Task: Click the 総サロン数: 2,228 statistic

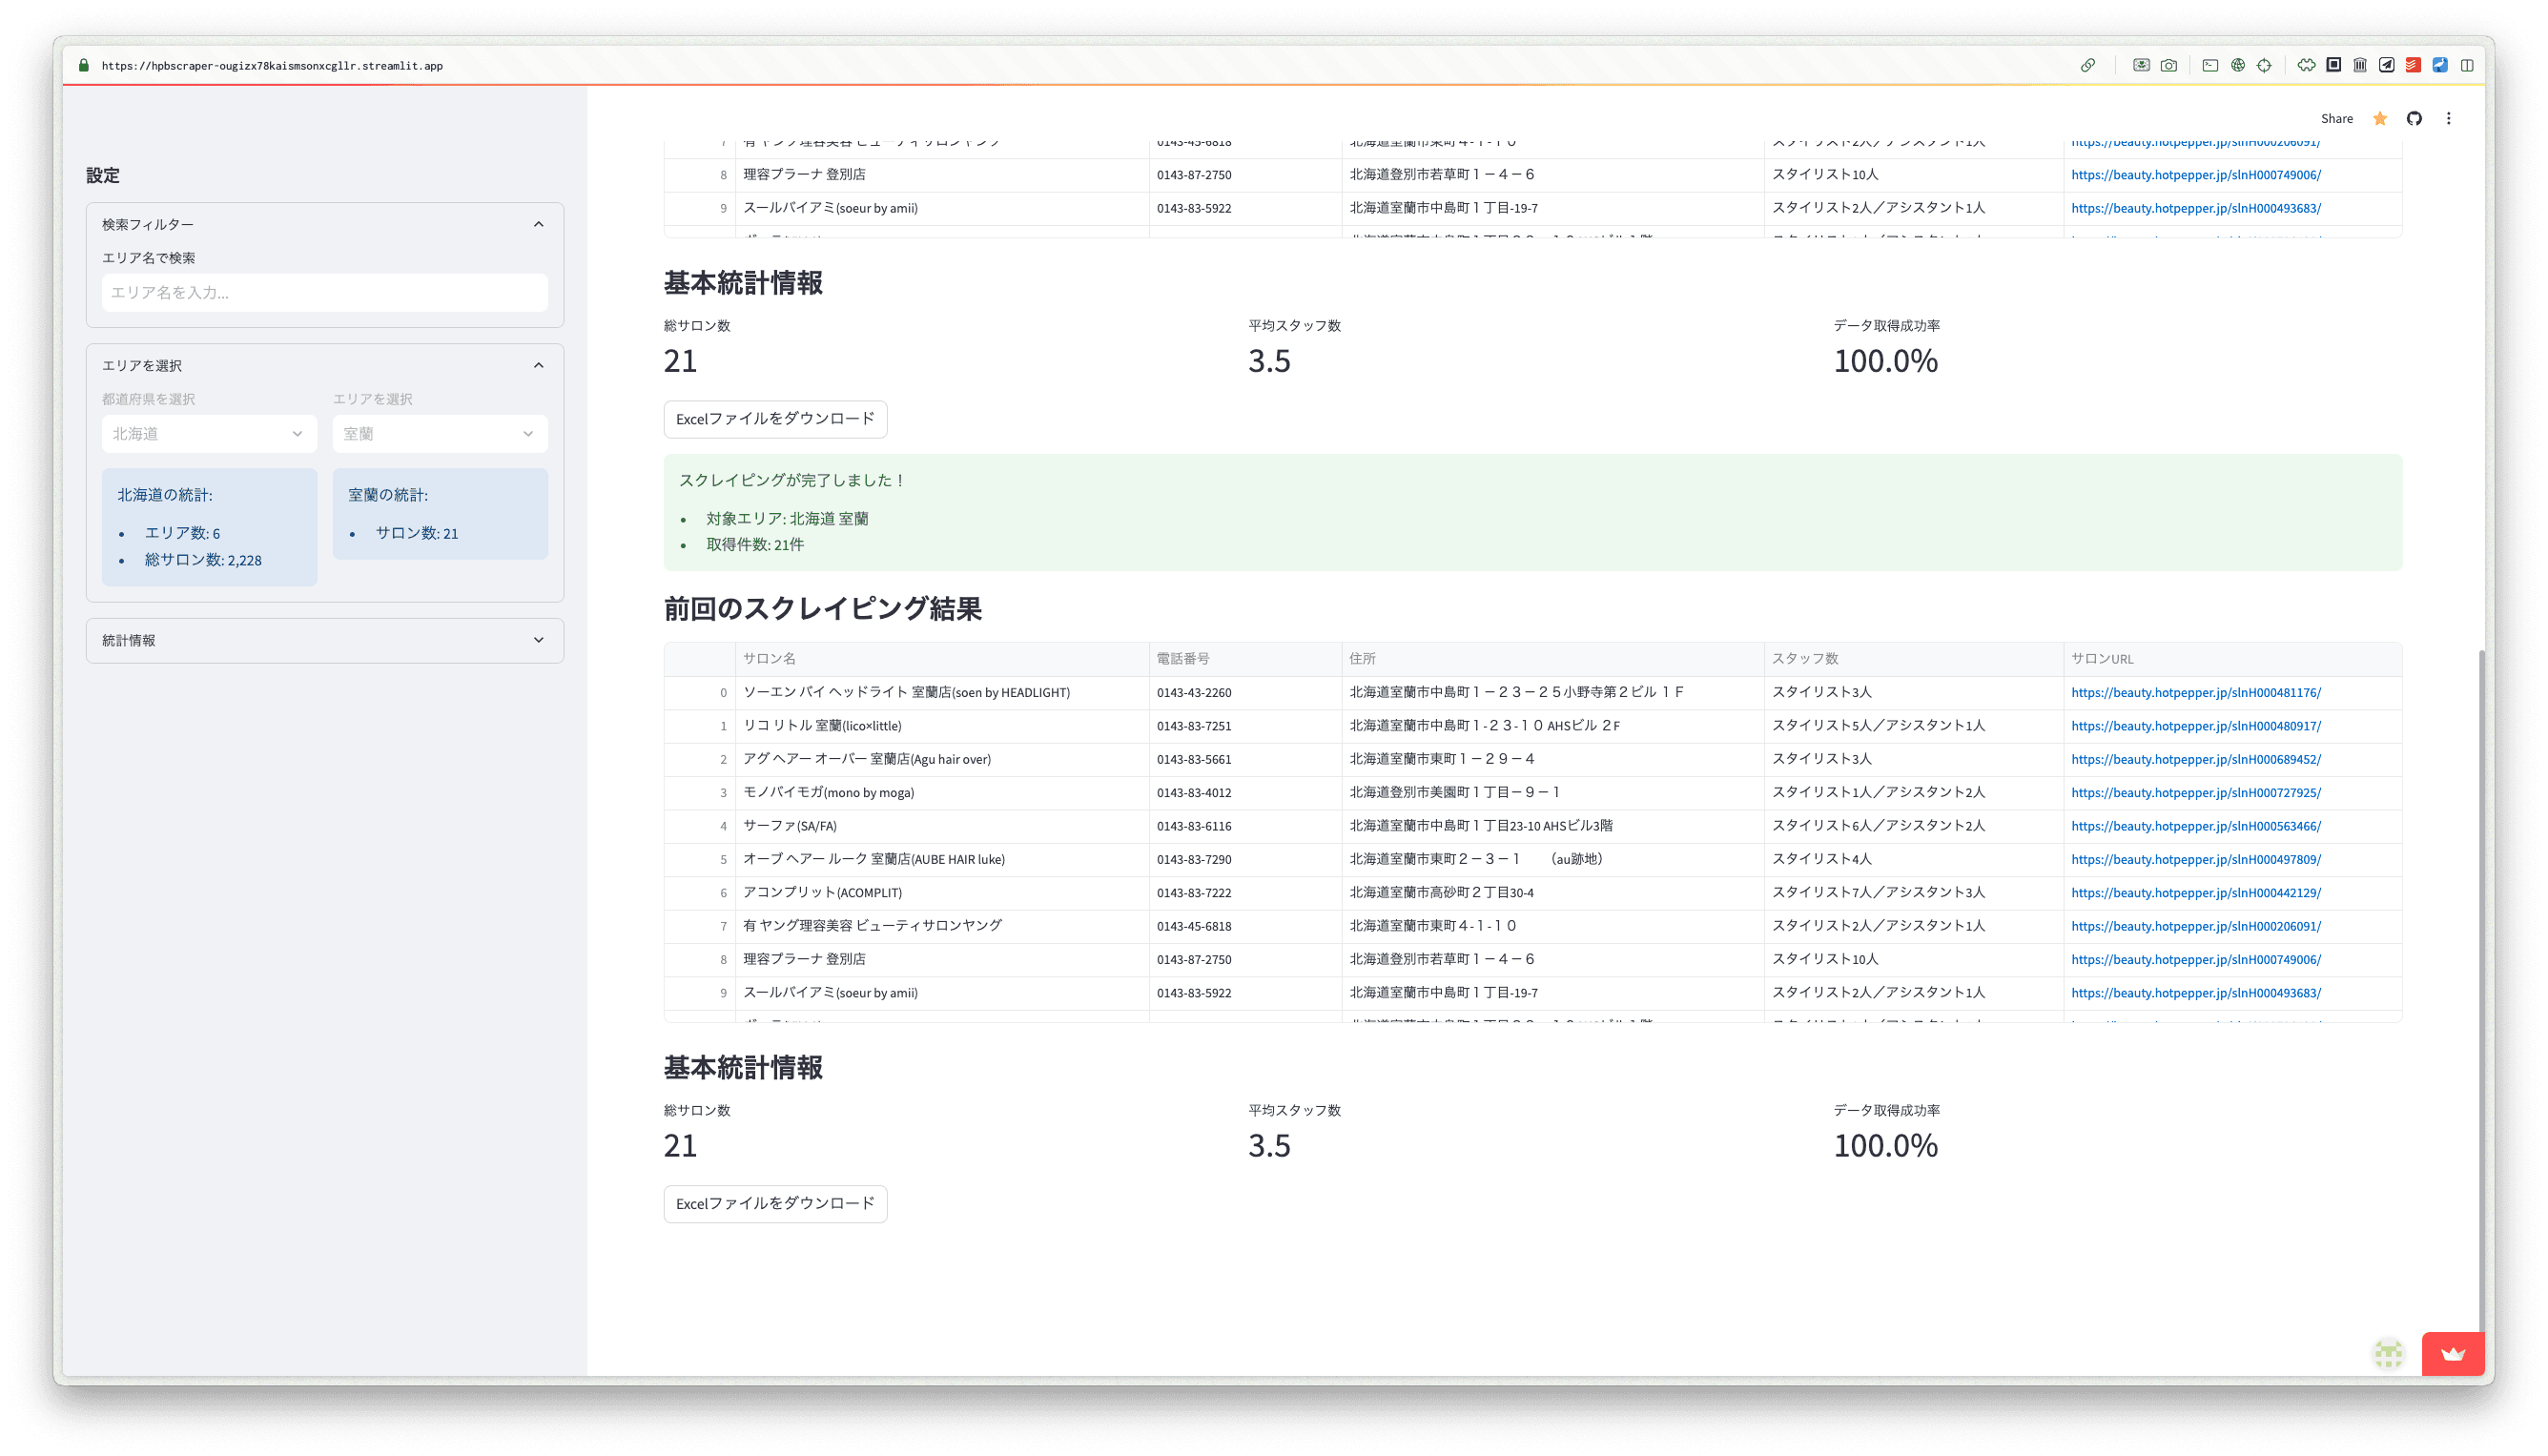Action: click(203, 560)
